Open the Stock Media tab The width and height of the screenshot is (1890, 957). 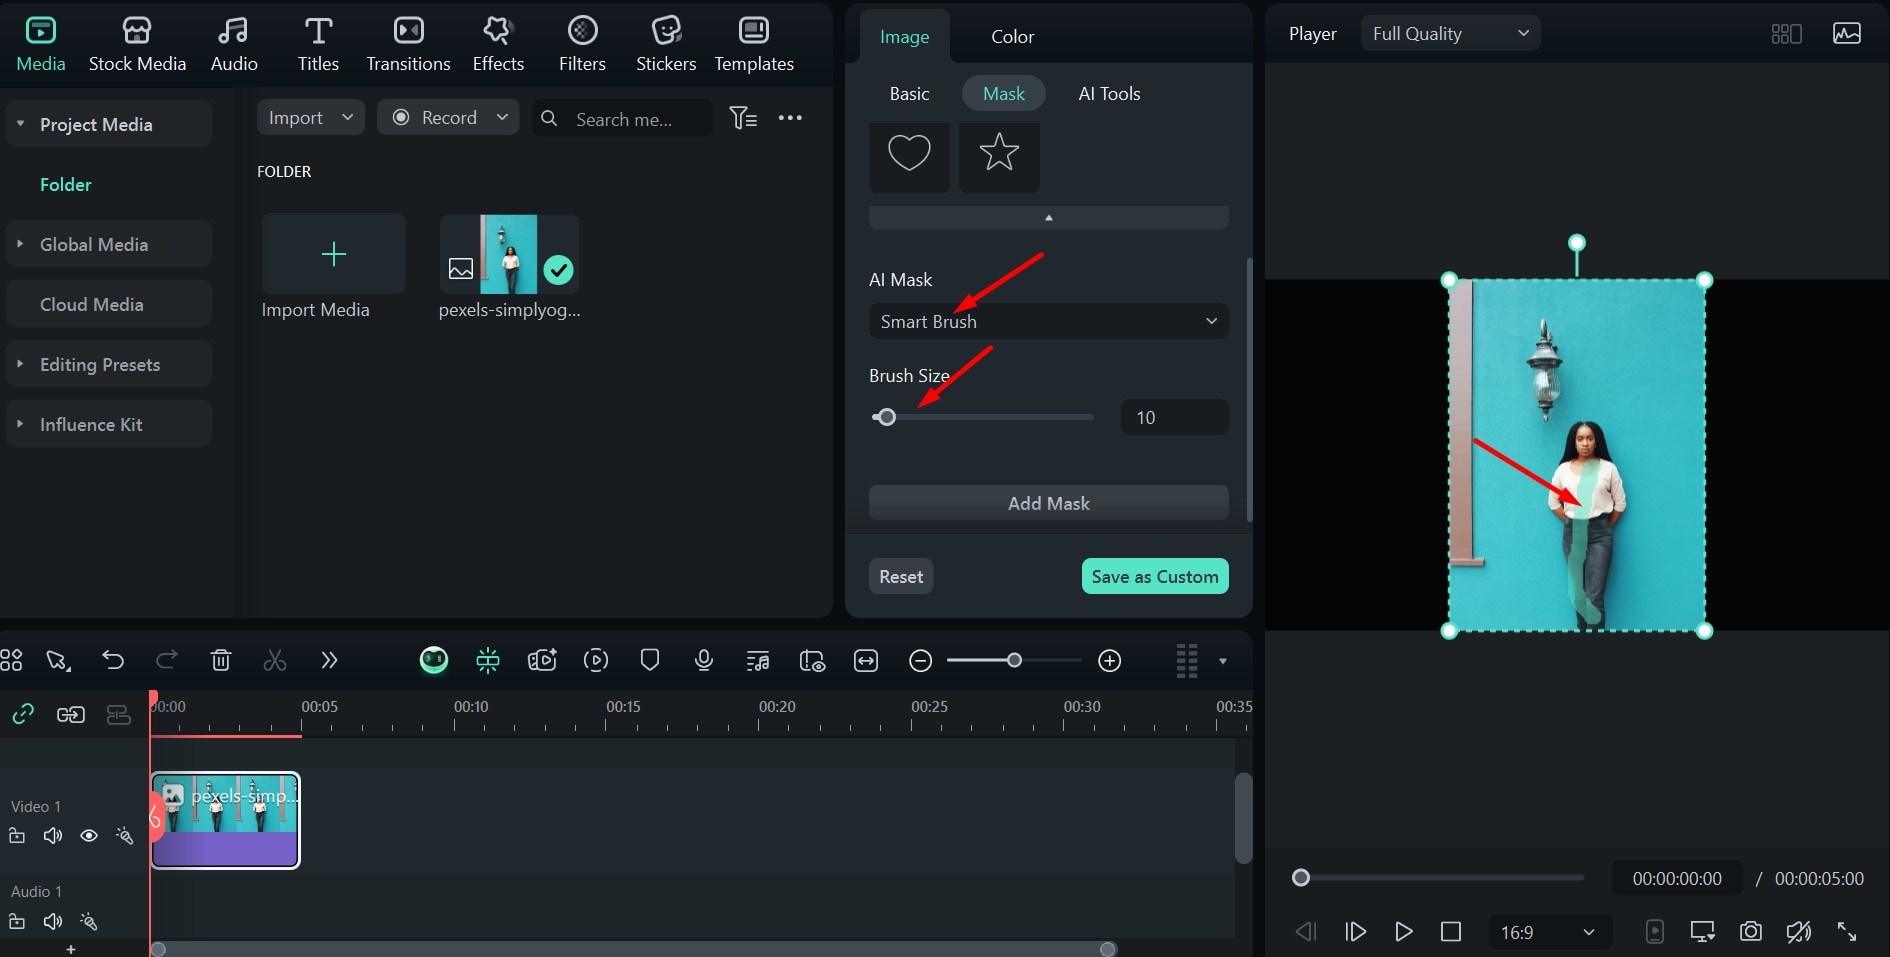click(137, 45)
